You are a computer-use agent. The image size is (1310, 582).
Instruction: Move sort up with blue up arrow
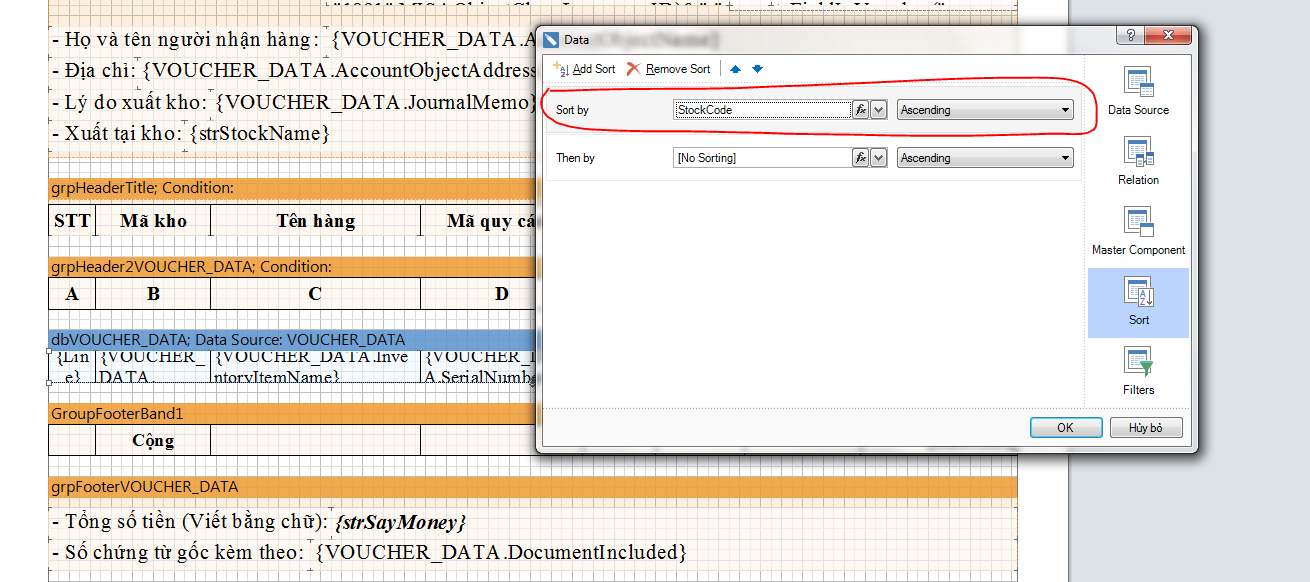(x=736, y=69)
